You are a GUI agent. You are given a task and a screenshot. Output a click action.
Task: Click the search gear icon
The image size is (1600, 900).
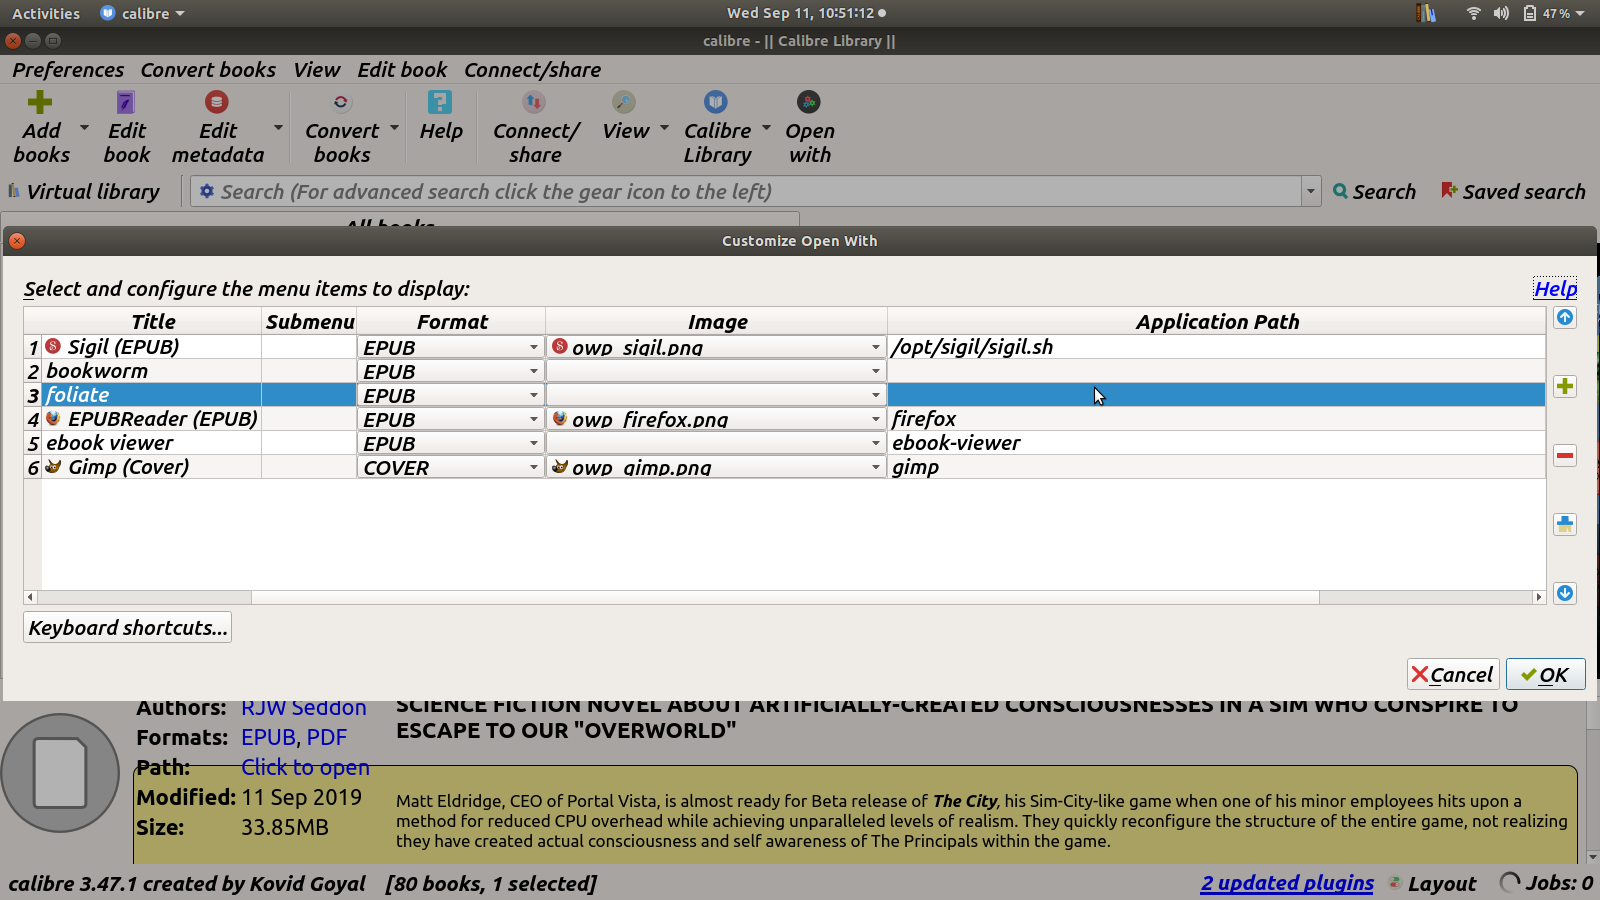coord(206,191)
